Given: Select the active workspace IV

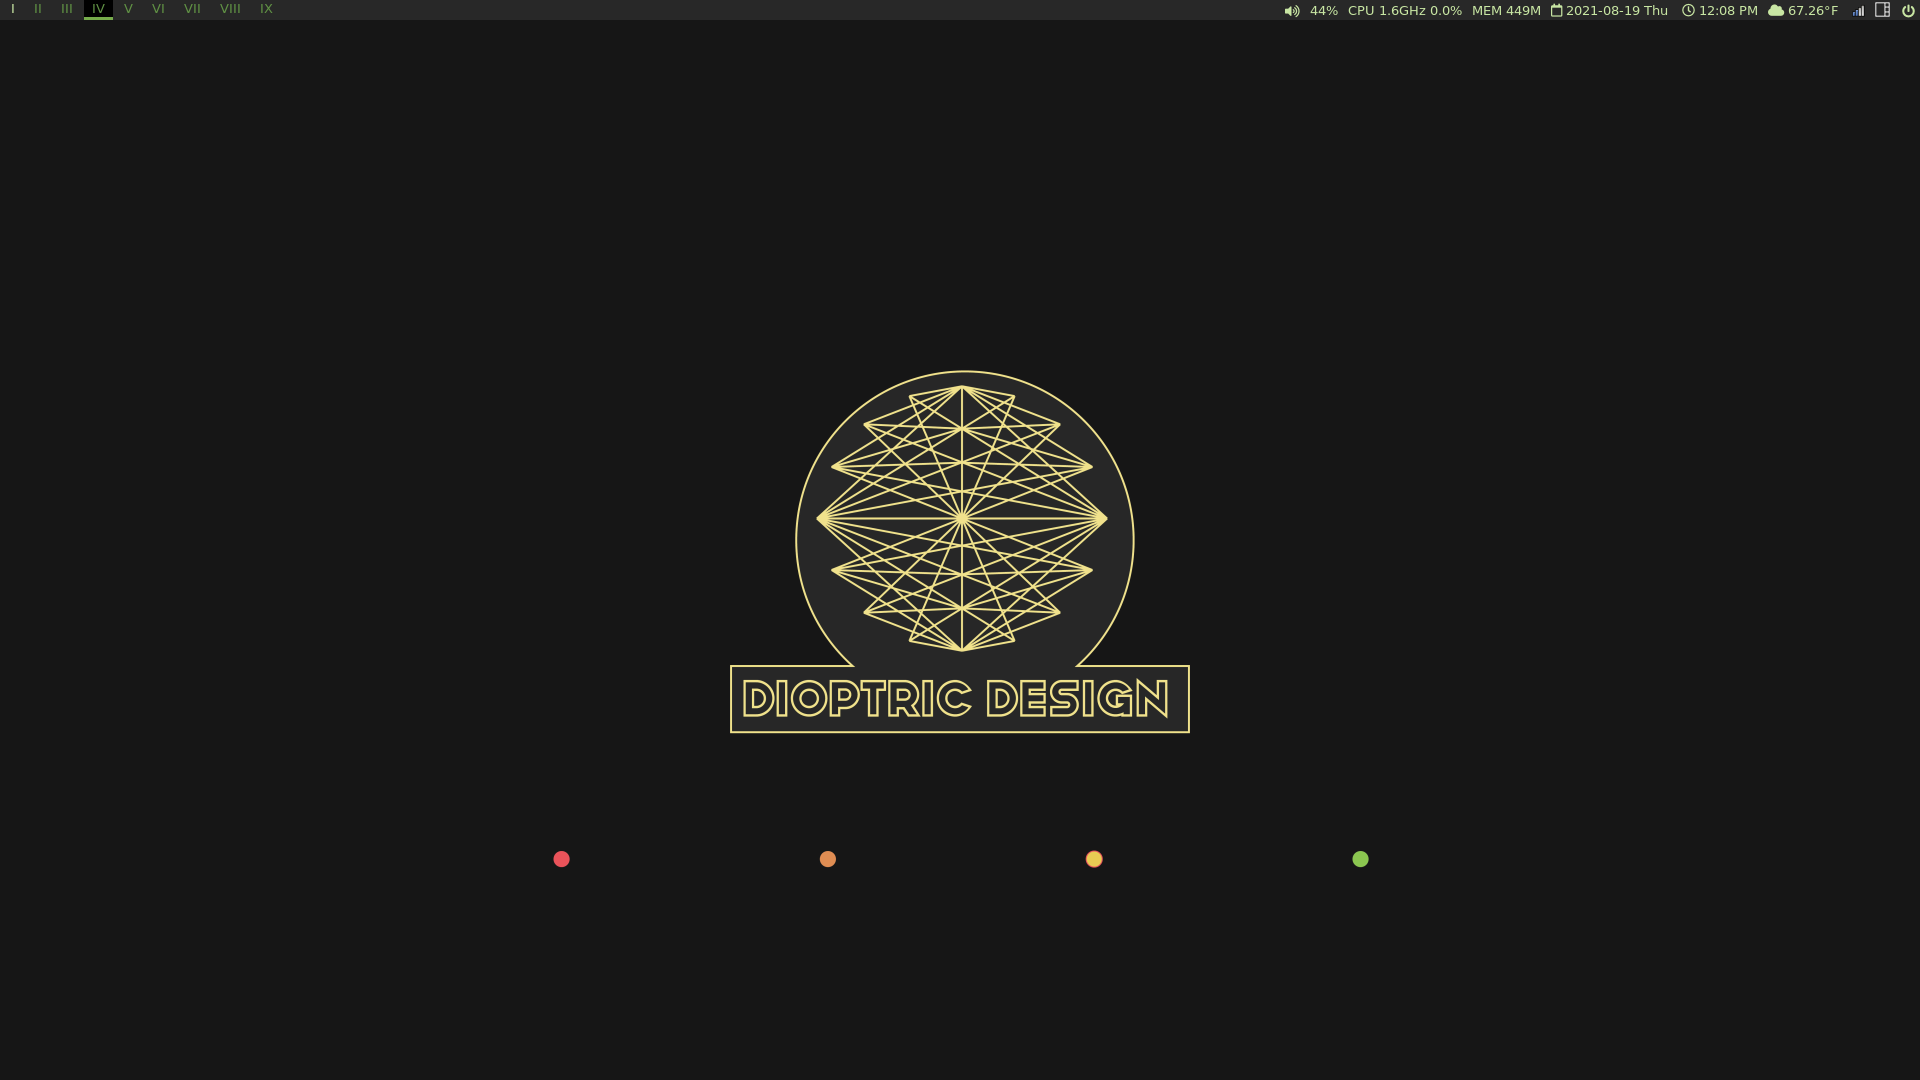Looking at the screenshot, I should click(98, 9).
